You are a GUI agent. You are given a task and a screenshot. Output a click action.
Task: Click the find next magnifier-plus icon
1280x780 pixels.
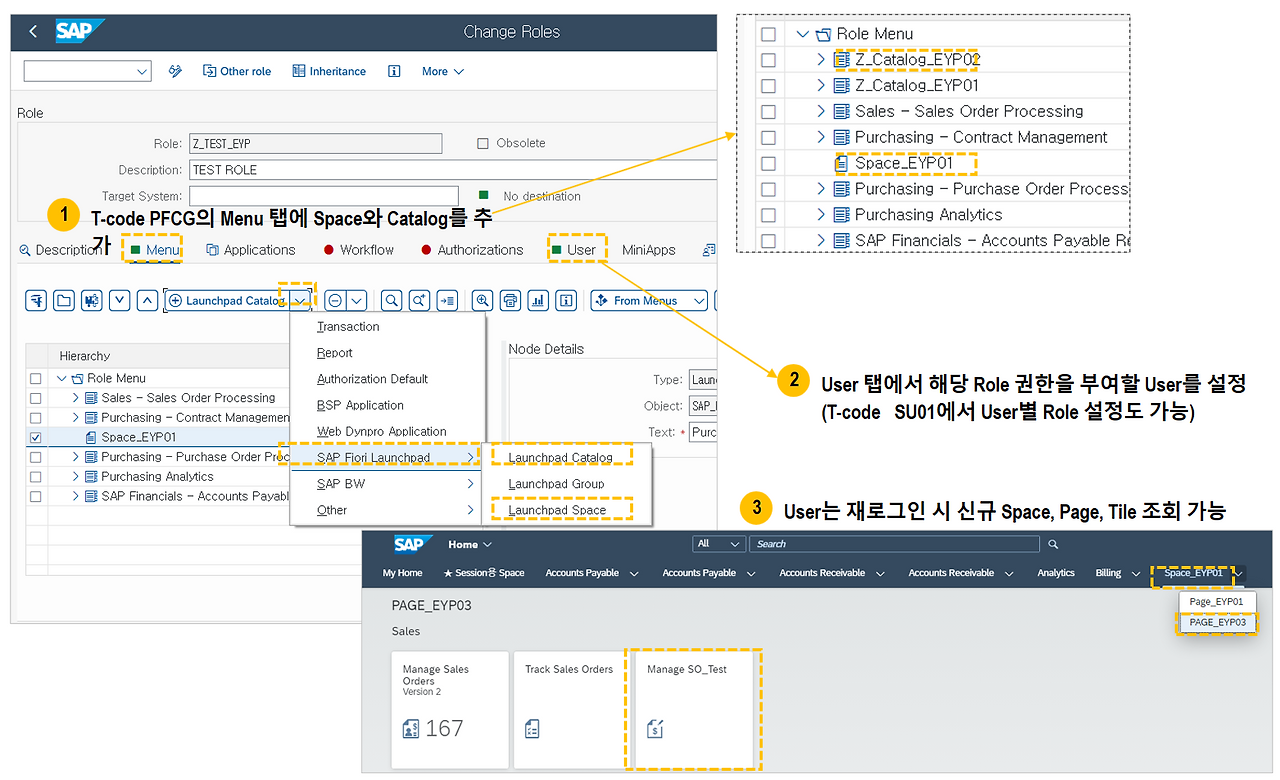419,300
